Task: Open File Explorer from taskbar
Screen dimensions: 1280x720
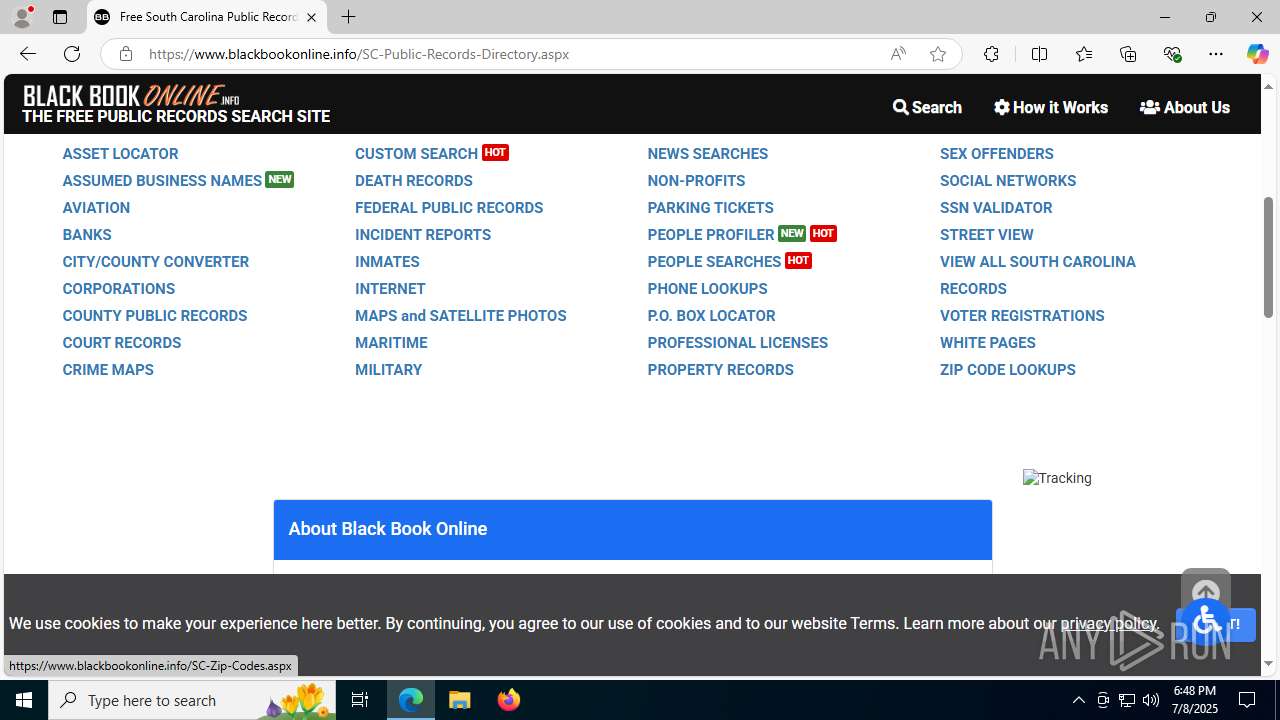Action: (x=460, y=700)
